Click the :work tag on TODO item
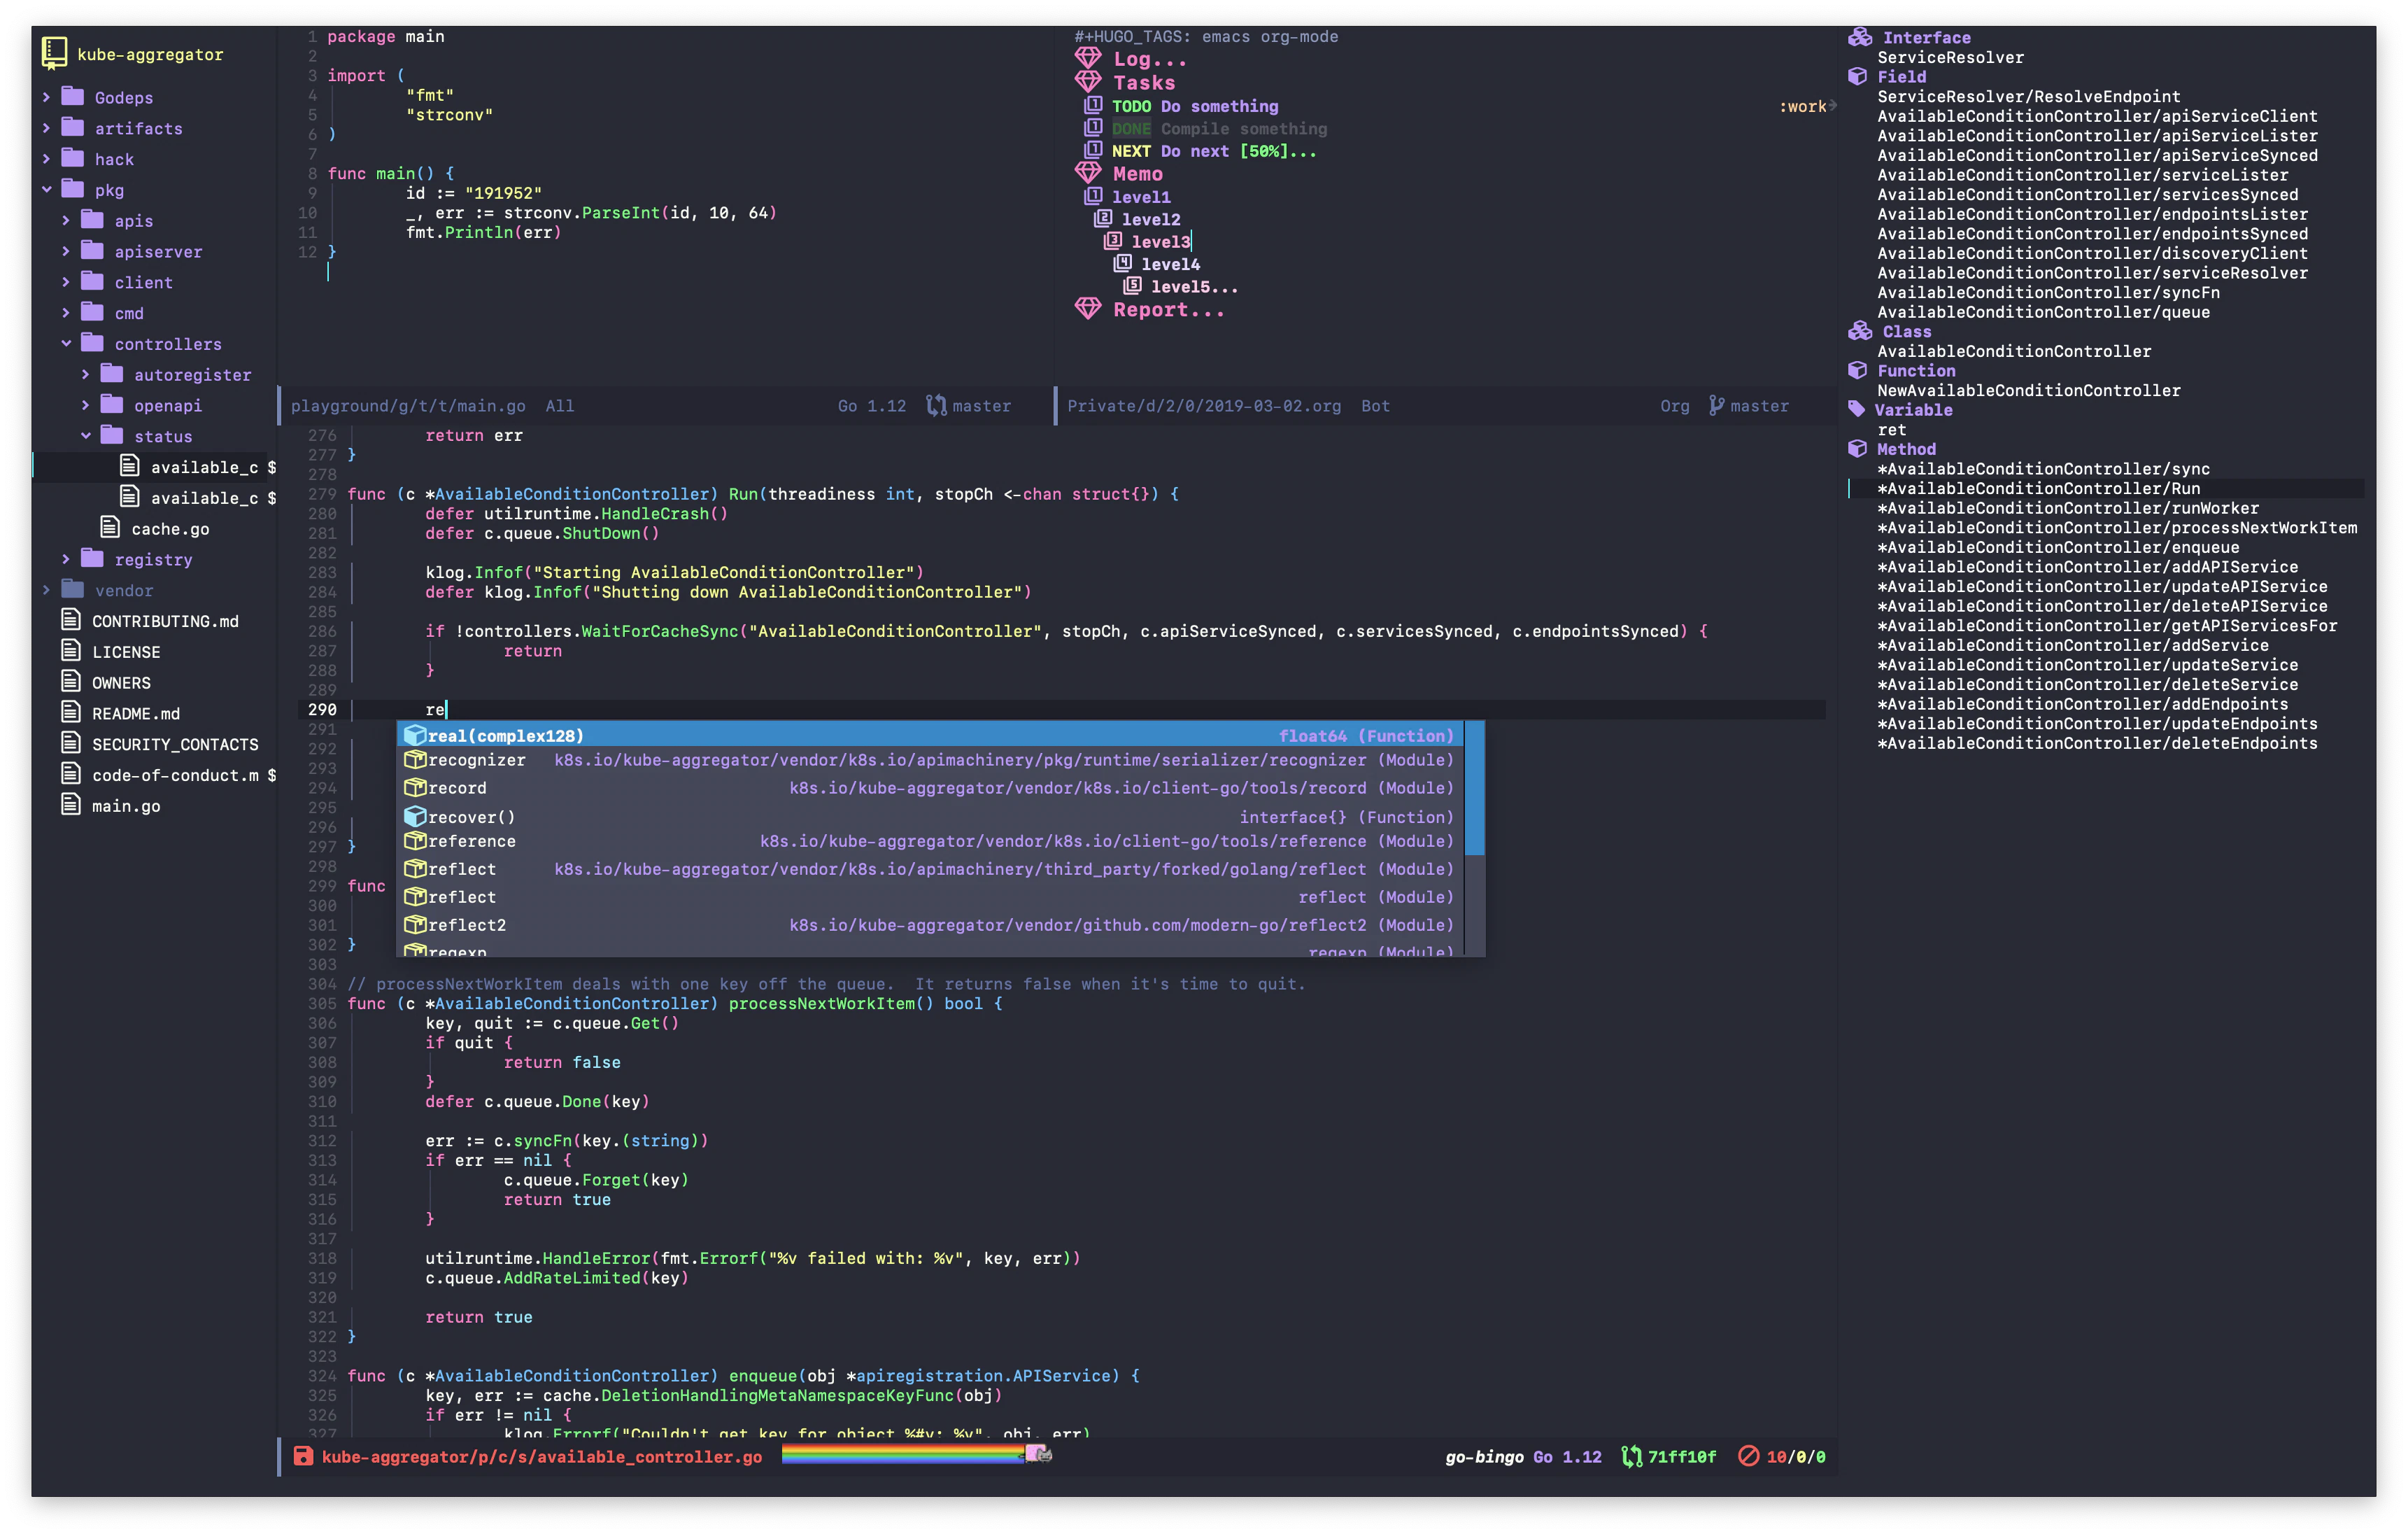The height and width of the screenshot is (1534, 2408). [1803, 106]
